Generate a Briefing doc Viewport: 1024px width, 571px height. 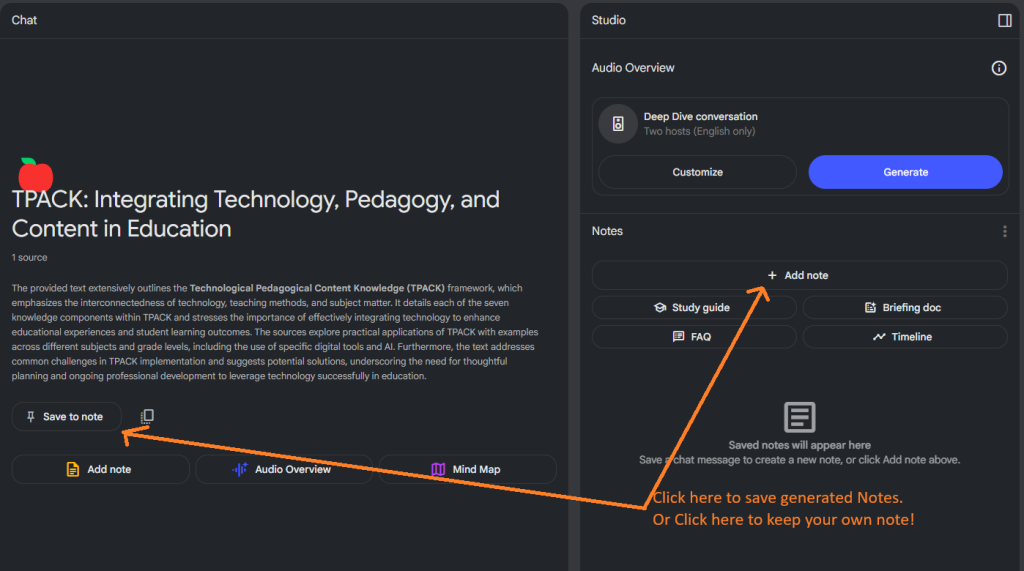tap(904, 308)
